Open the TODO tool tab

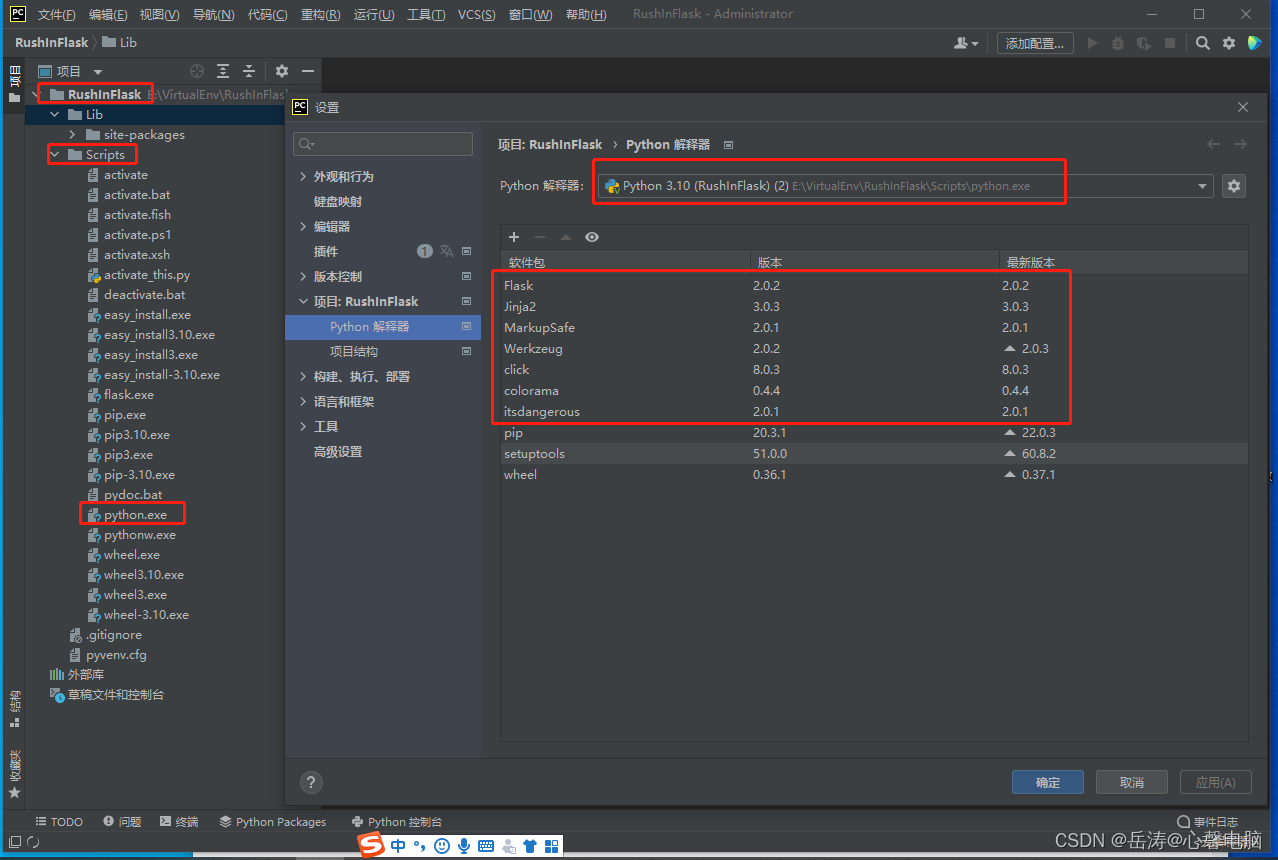point(58,822)
